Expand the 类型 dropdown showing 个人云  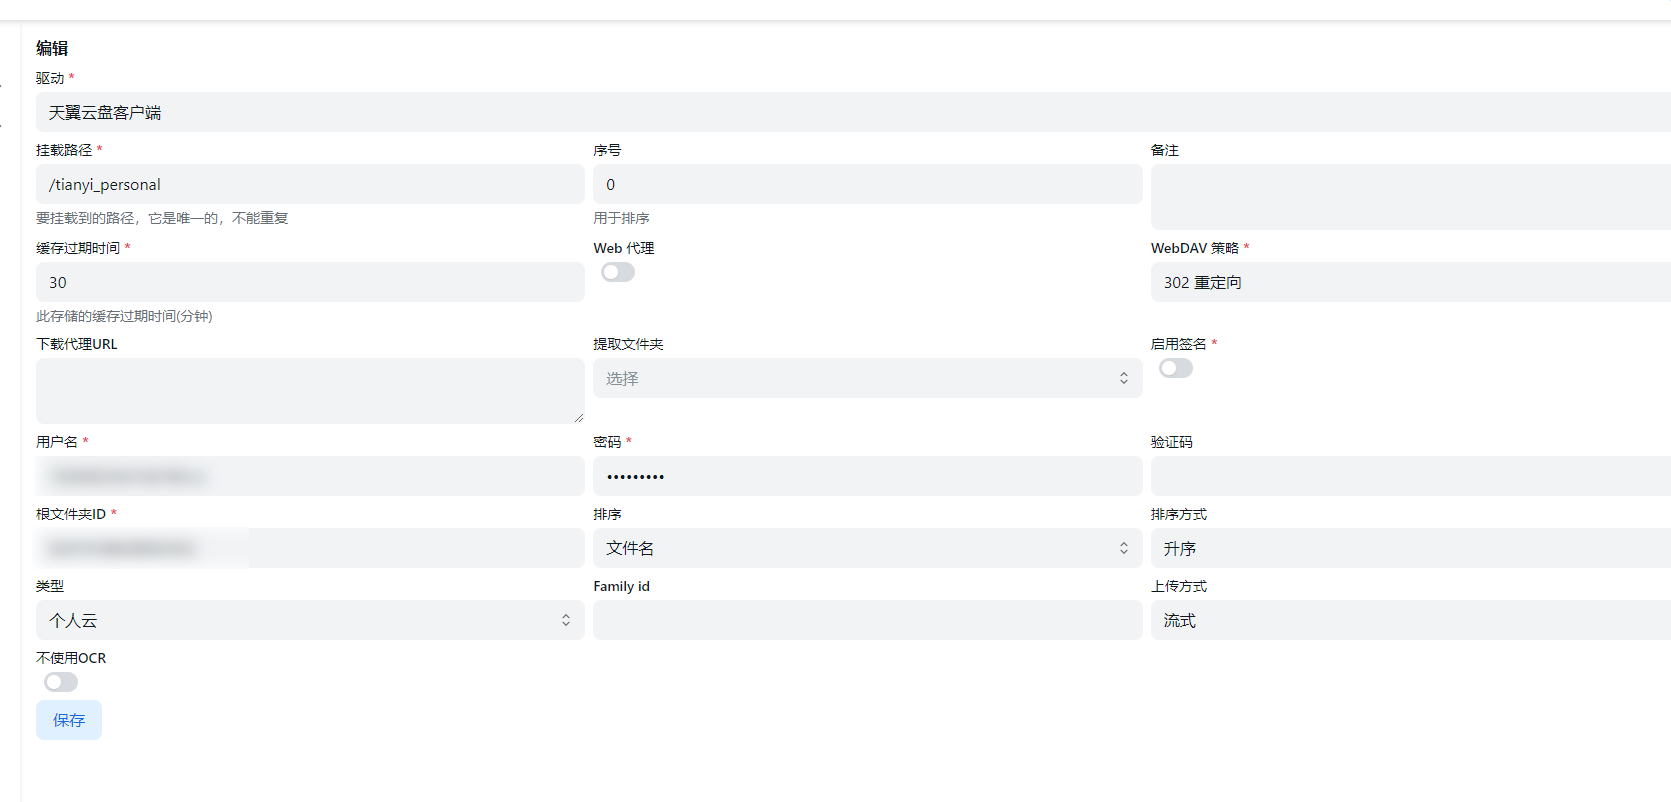click(x=310, y=620)
